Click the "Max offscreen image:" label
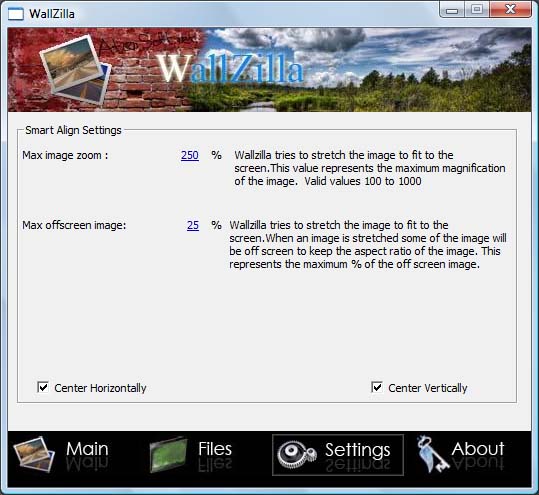 coord(74,225)
